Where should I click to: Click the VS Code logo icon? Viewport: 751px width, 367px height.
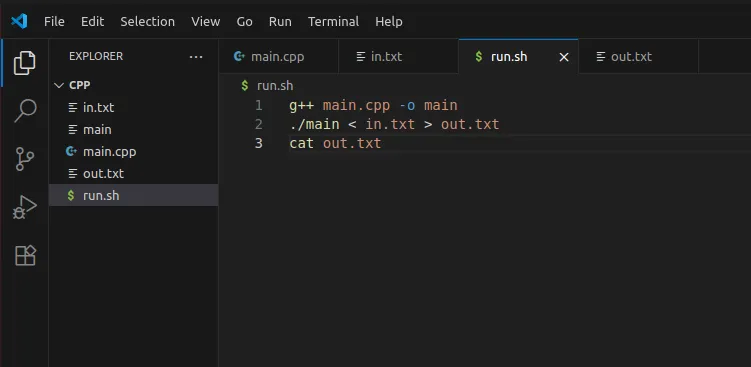19,22
